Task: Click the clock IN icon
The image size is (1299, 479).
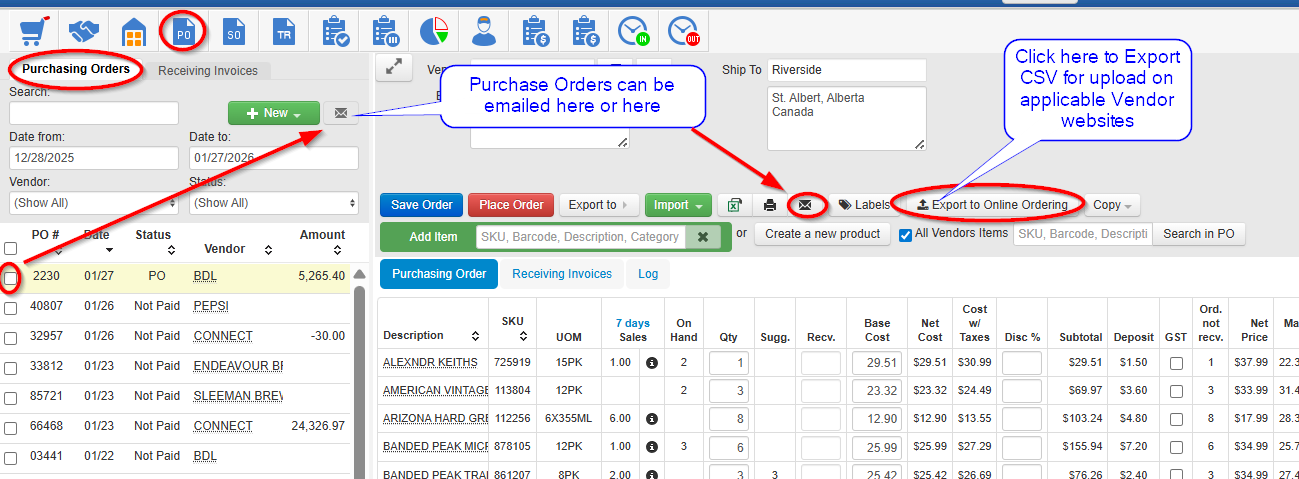Action: [x=634, y=31]
